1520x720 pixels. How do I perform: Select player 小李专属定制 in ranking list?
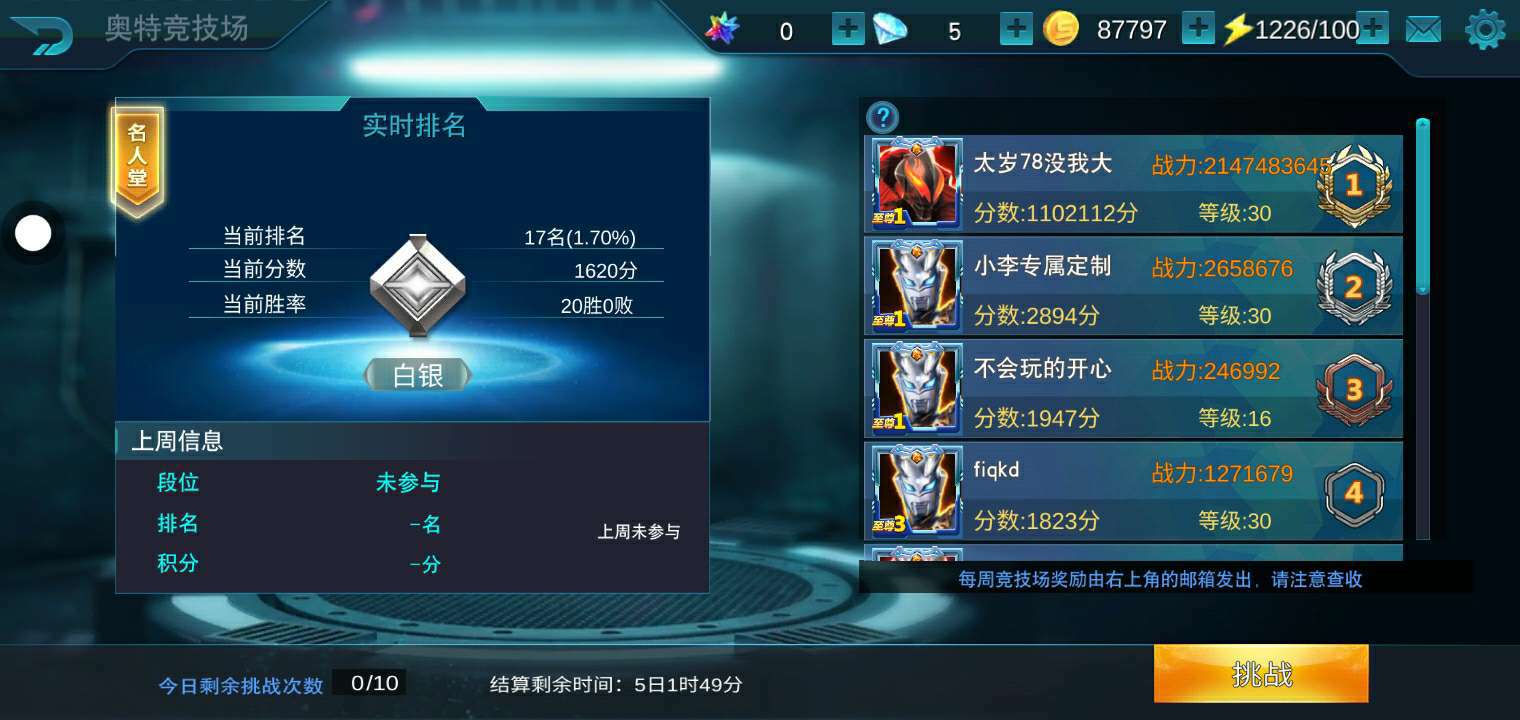point(1133,286)
